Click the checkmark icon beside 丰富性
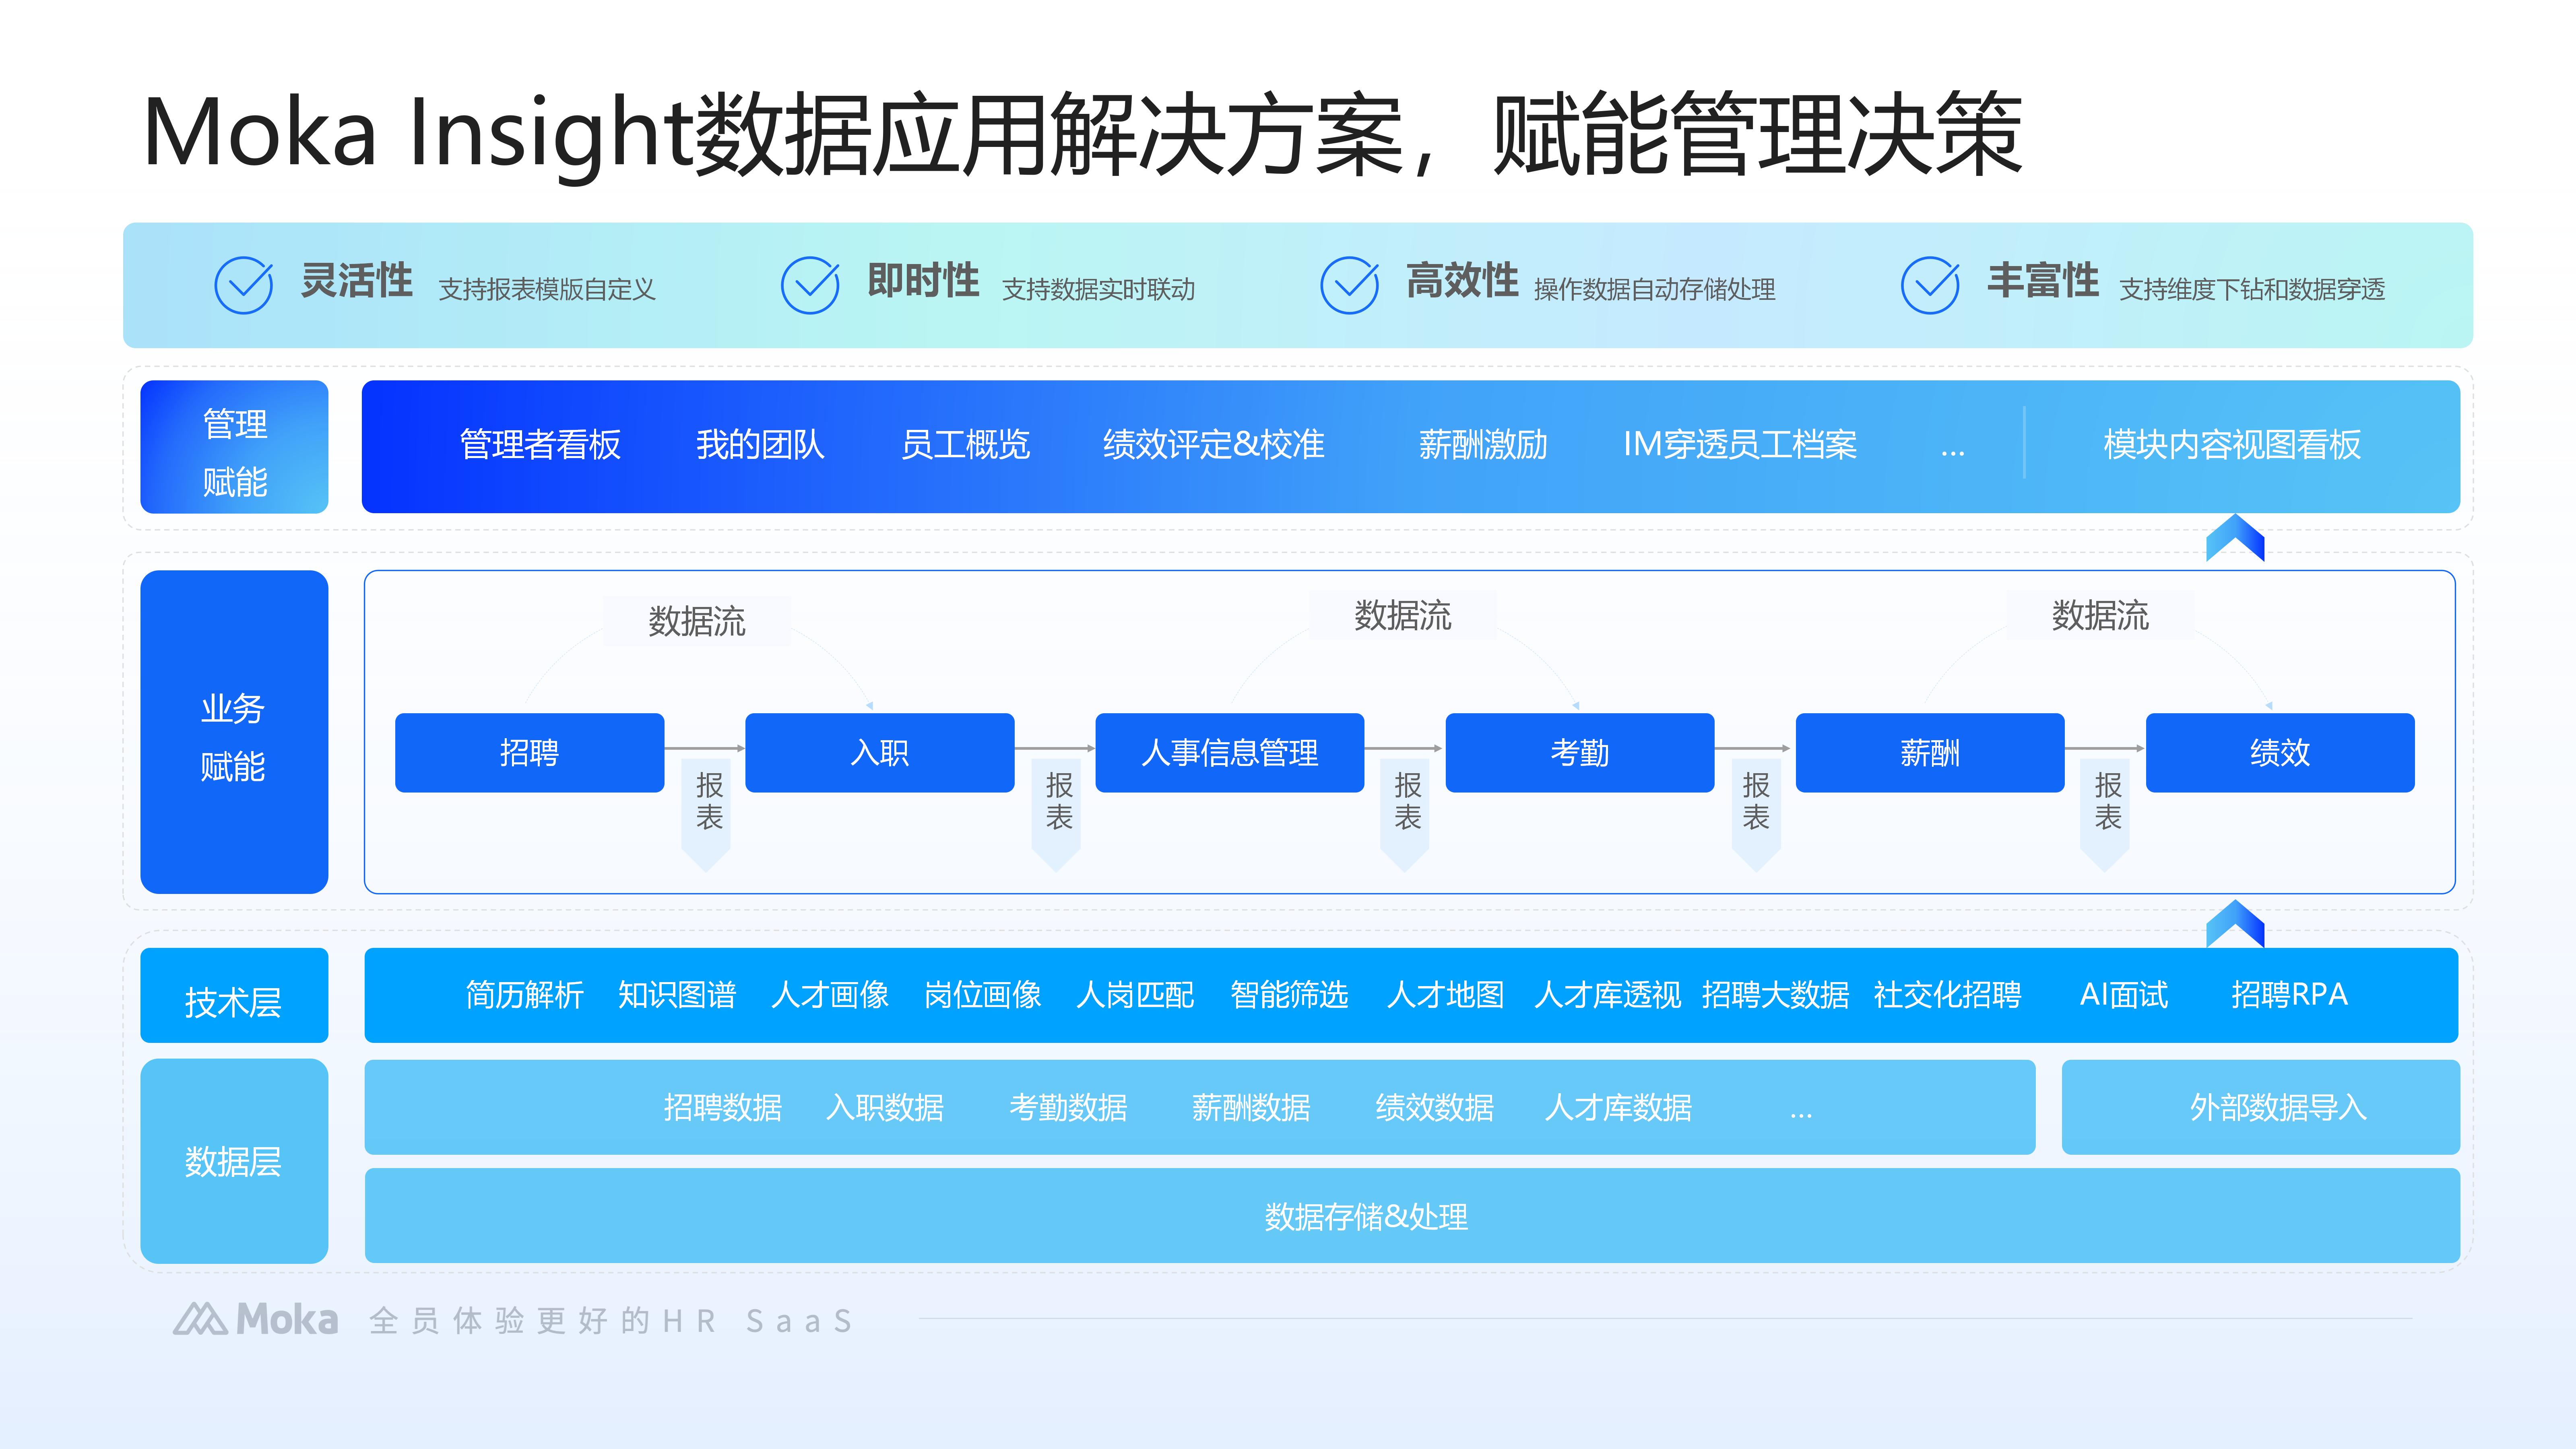The width and height of the screenshot is (2576, 1449). click(1929, 285)
